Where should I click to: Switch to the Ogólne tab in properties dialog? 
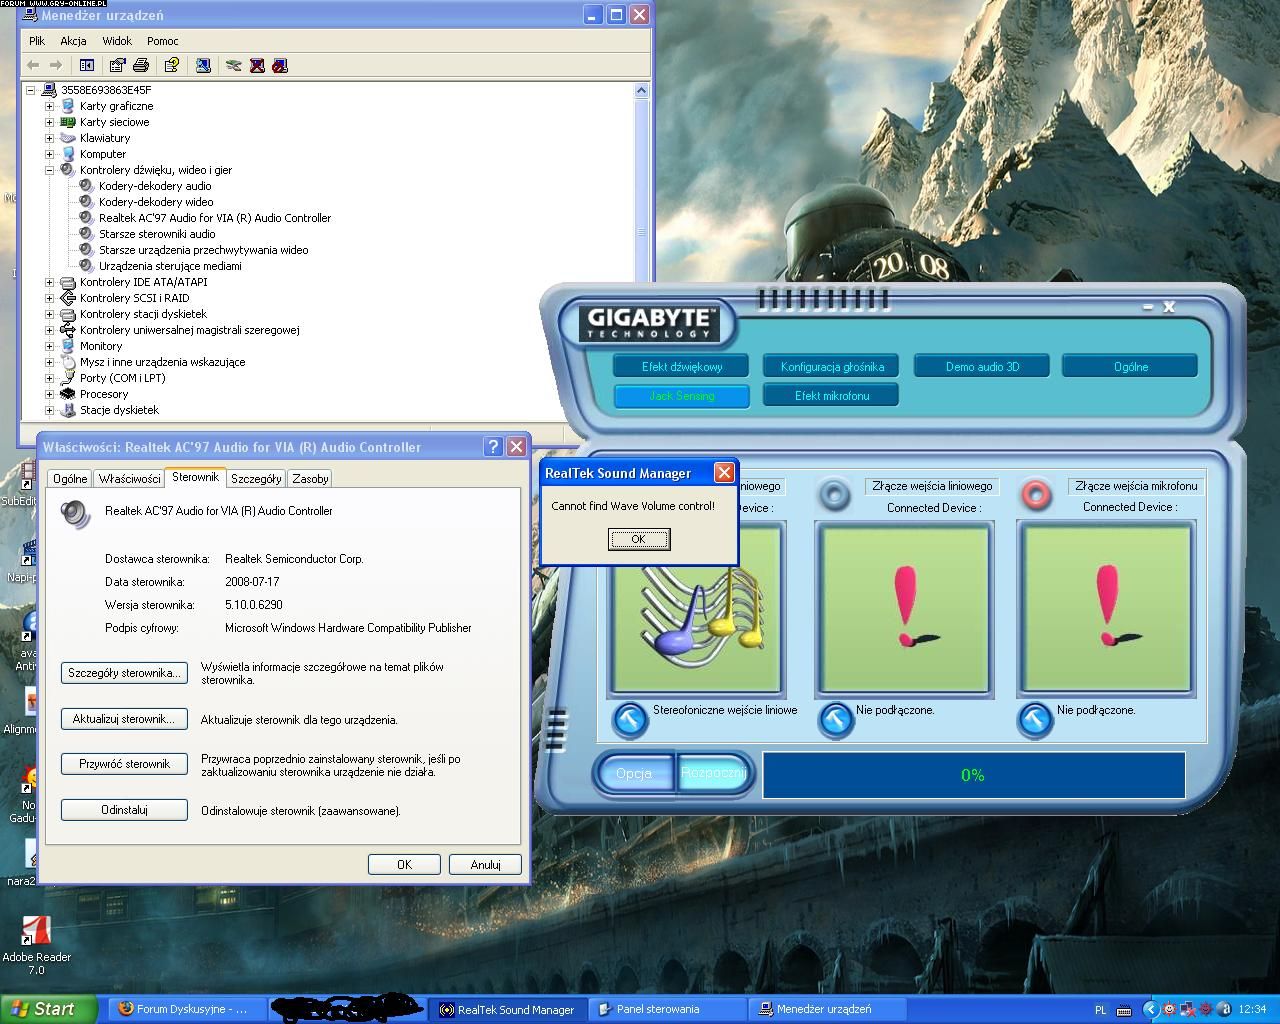[70, 479]
